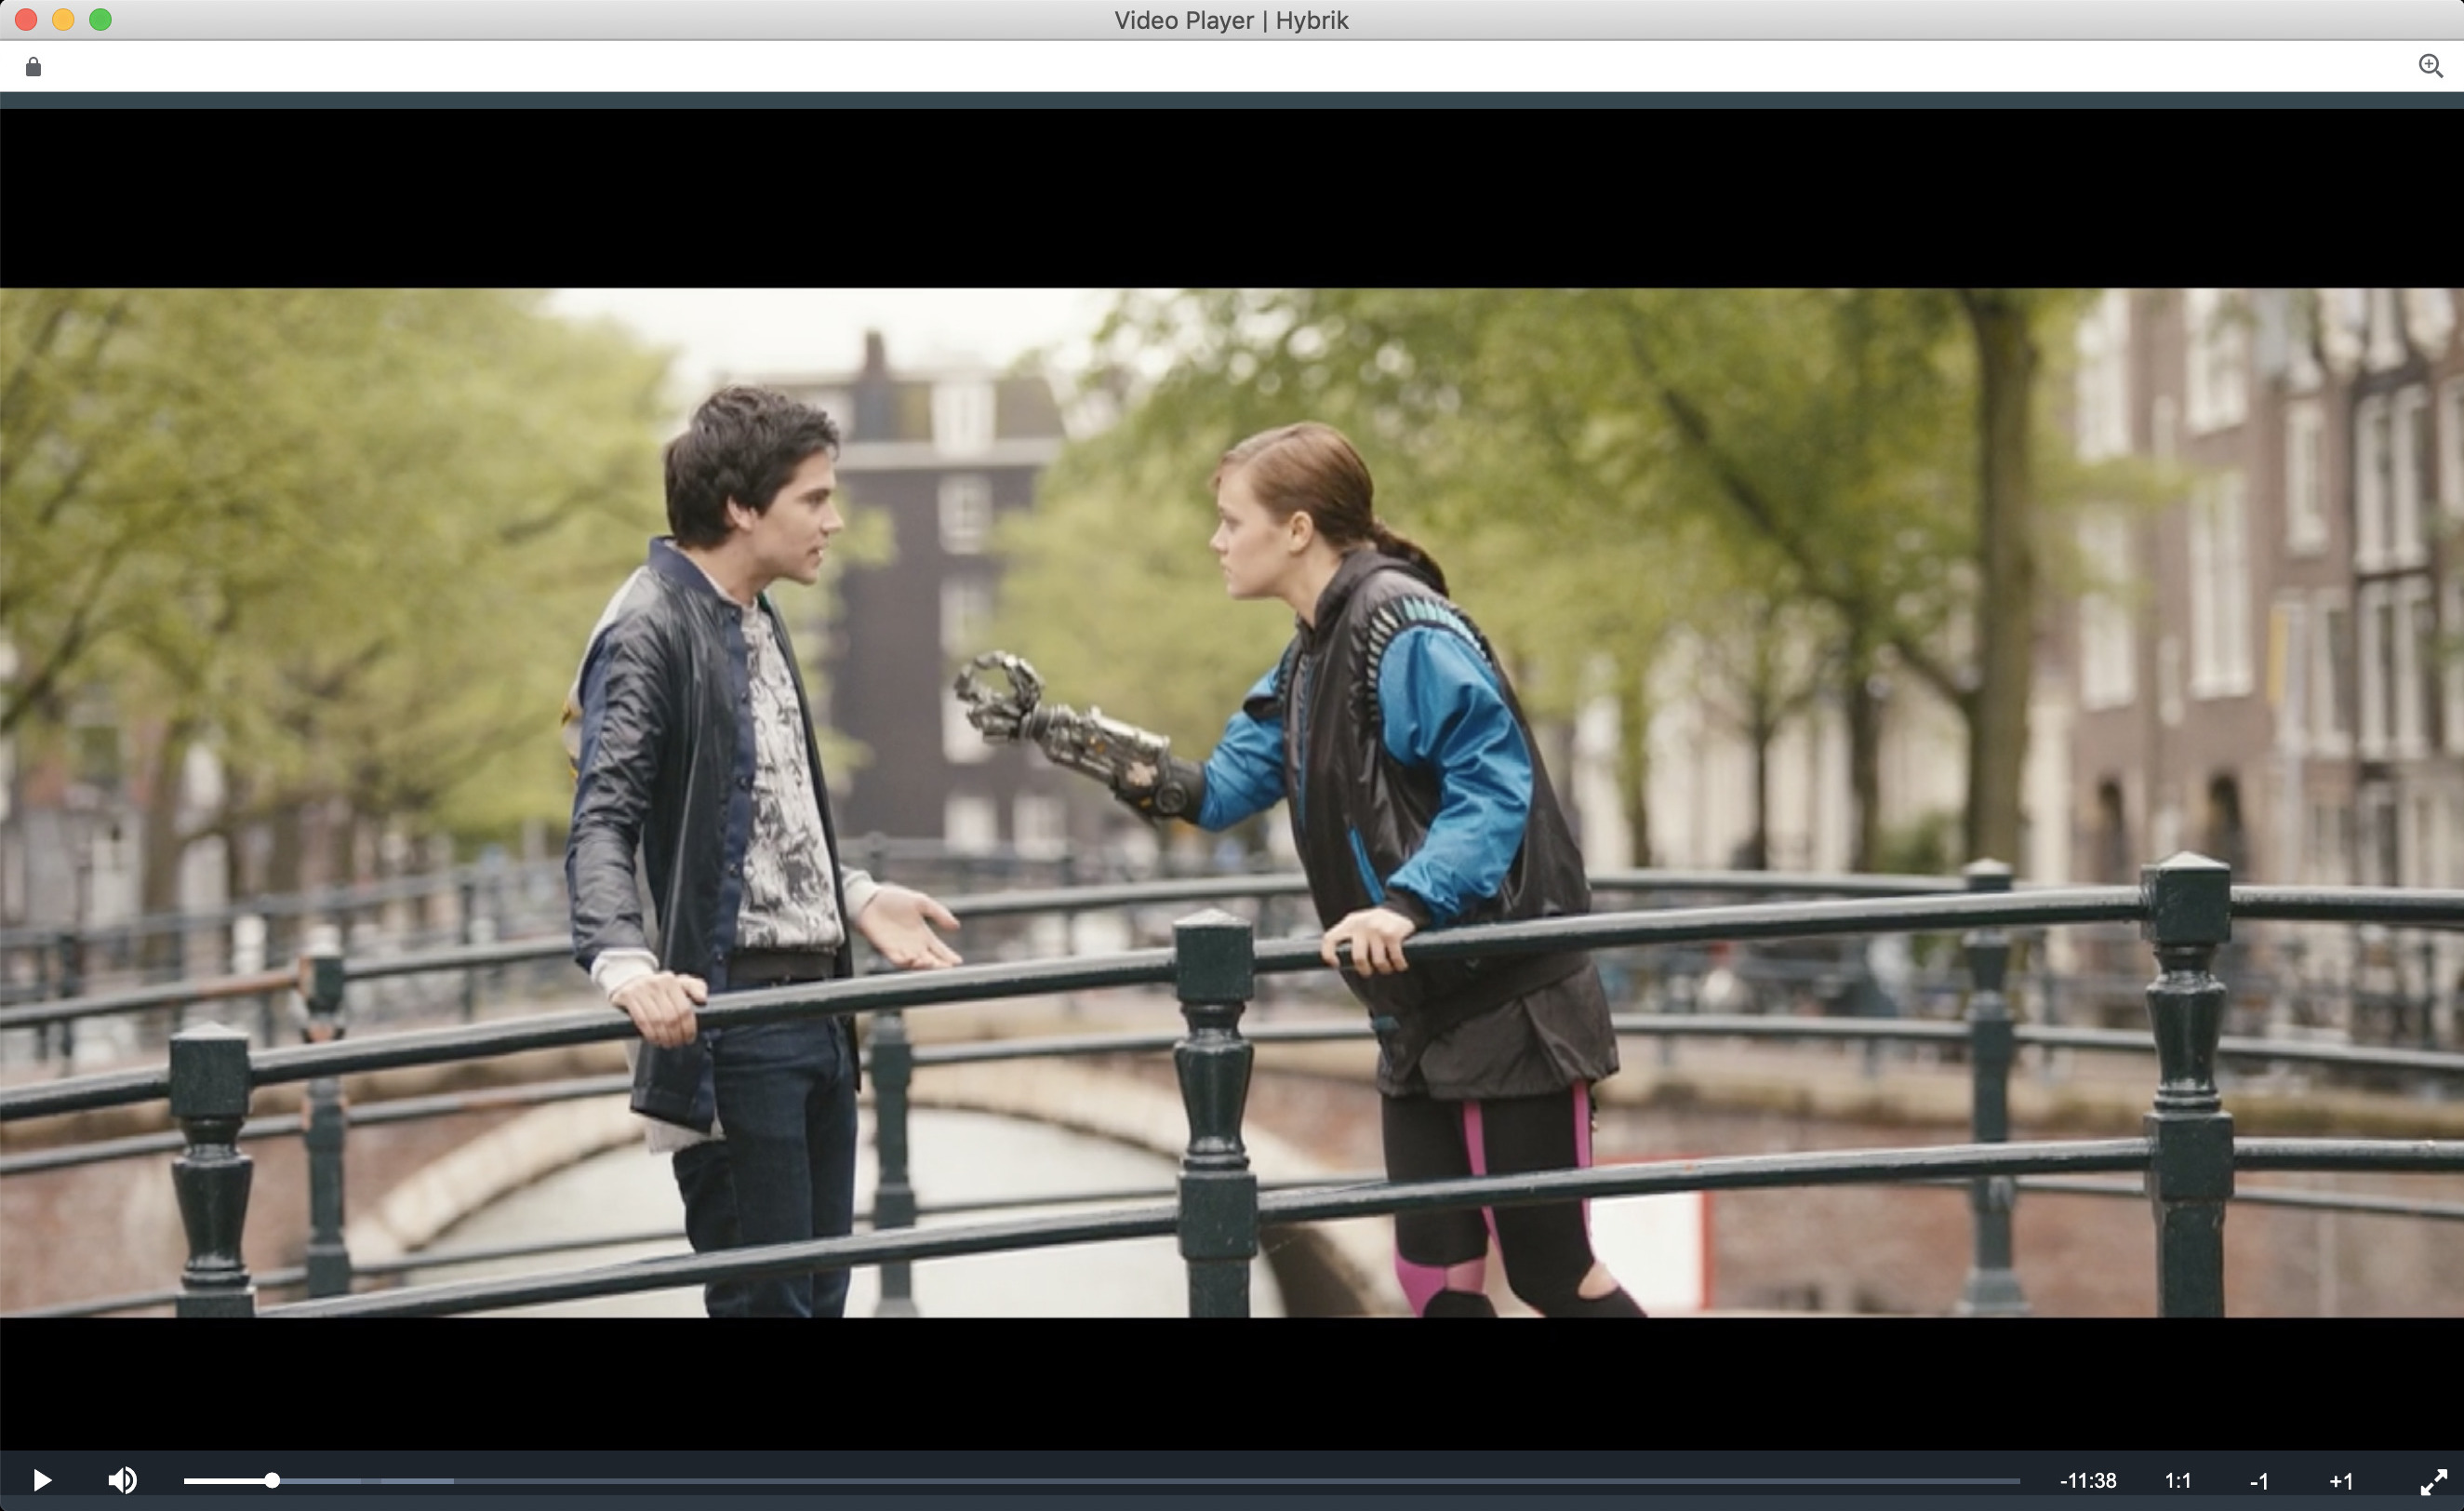The height and width of the screenshot is (1511, 2464).
Task: Enter fullscreen with the expand arrows icon
Action: coord(2433,1481)
